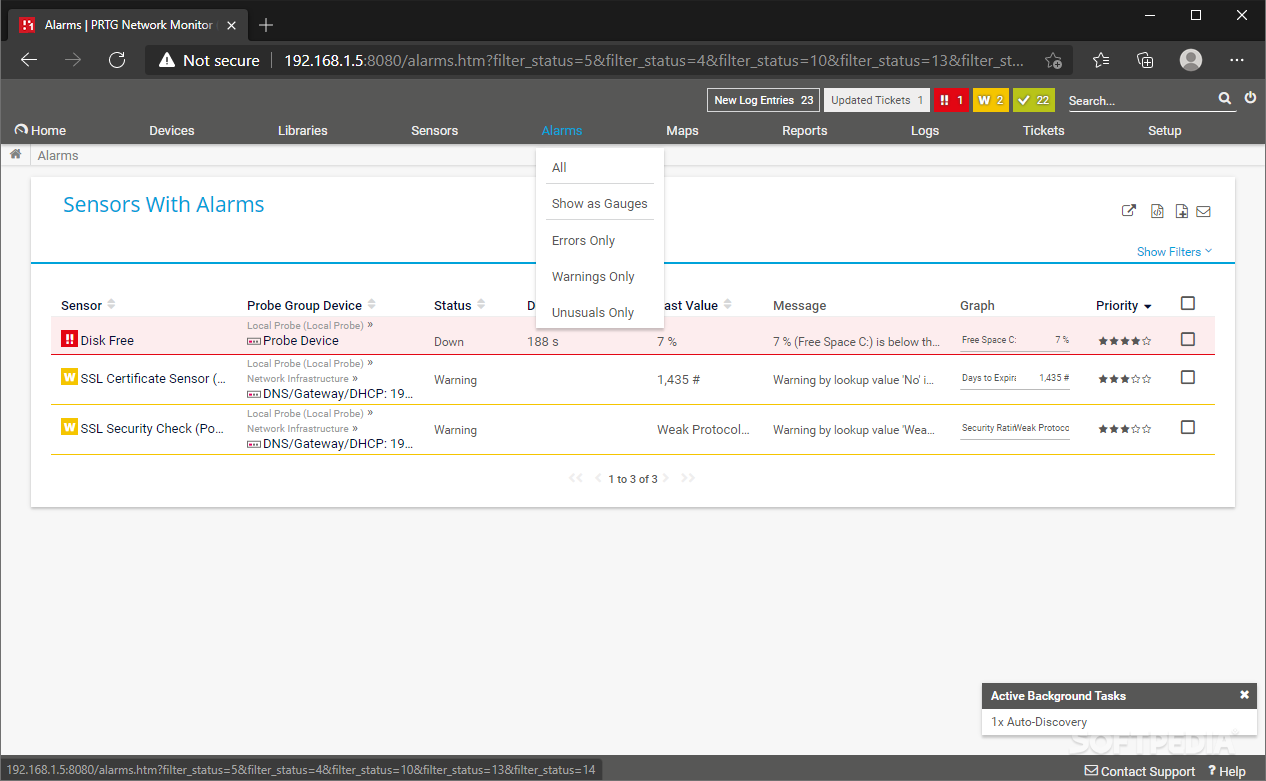1266x781 pixels.
Task: Open the page in new window icon
Action: pyautogui.click(x=1129, y=211)
